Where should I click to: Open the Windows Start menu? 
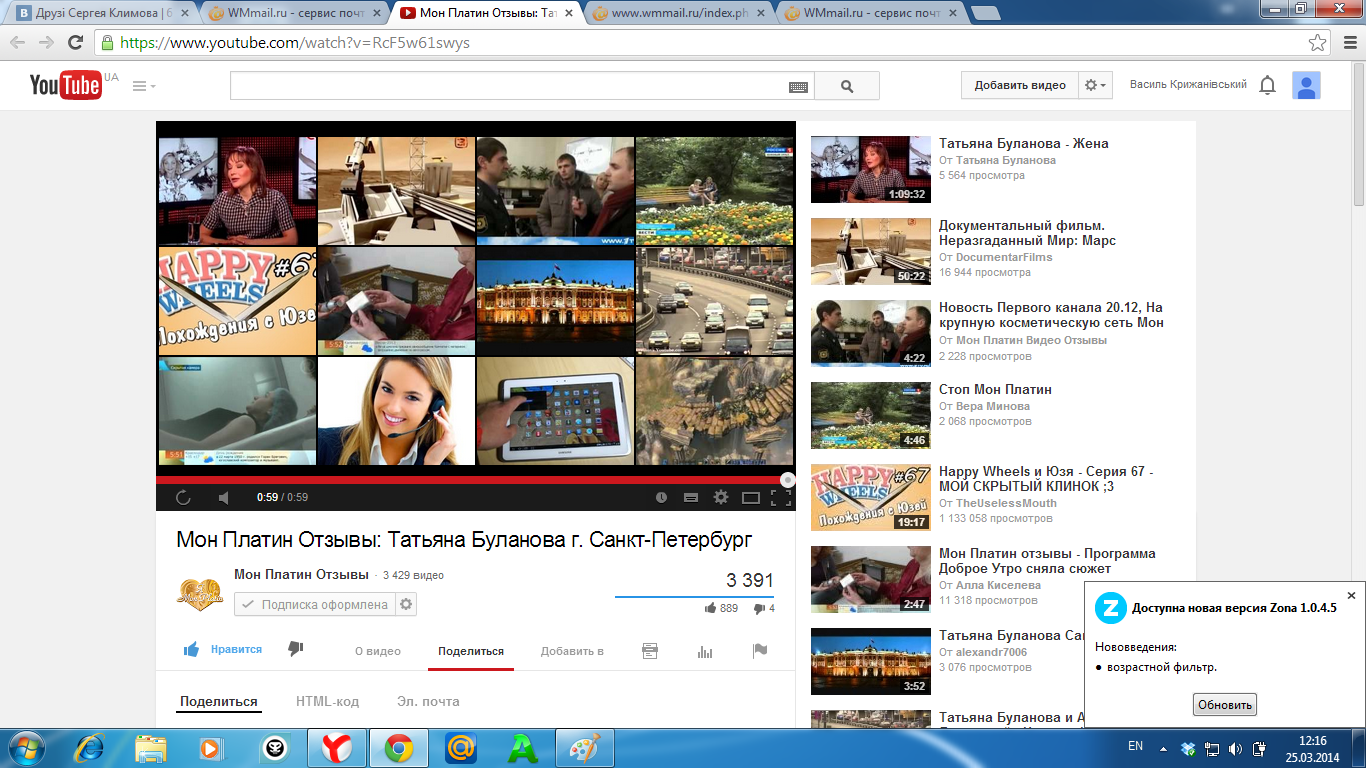(x=27, y=748)
